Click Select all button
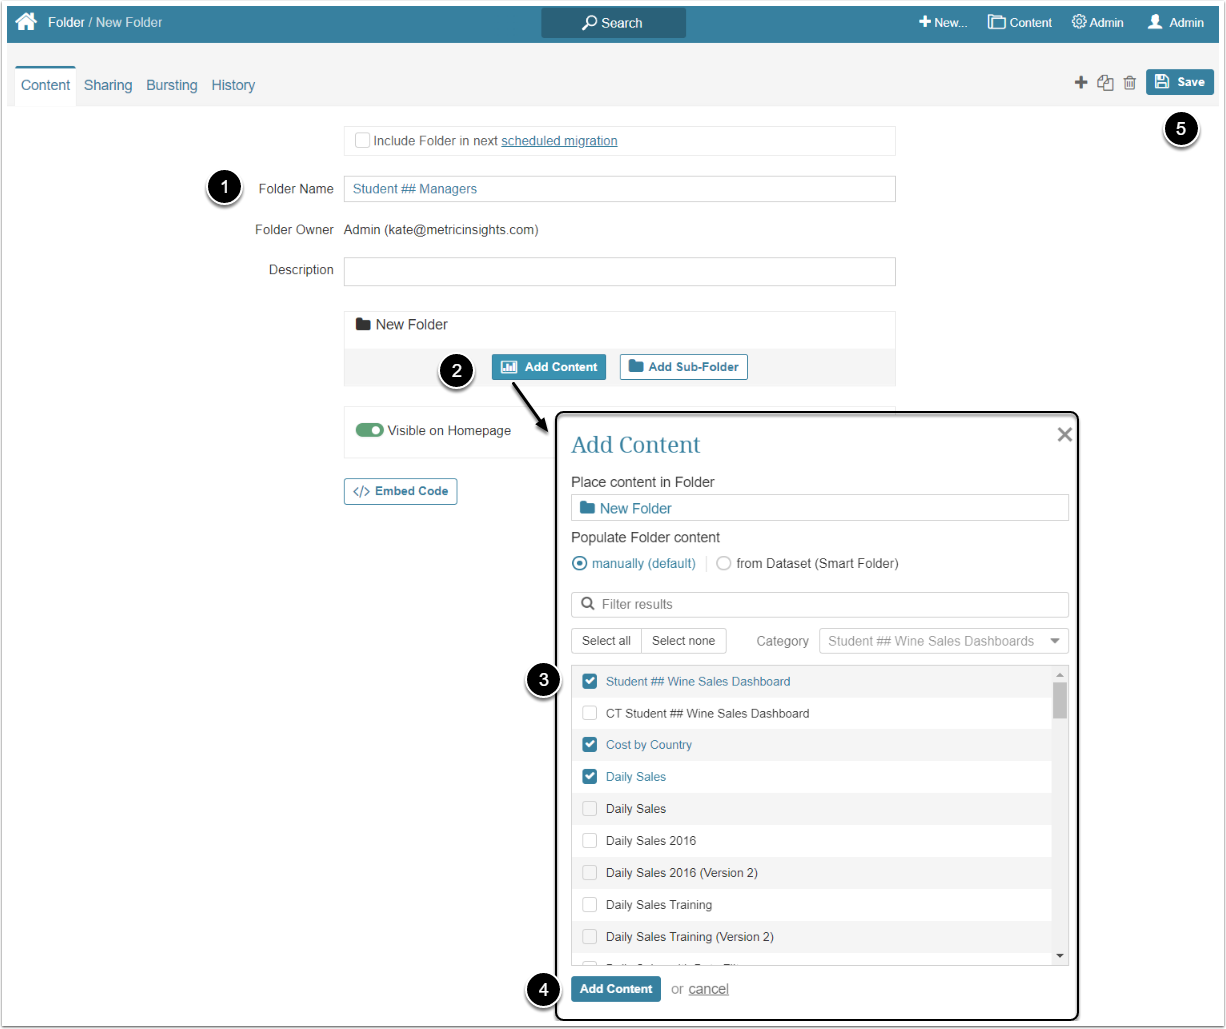The image size is (1226, 1029). tap(606, 641)
